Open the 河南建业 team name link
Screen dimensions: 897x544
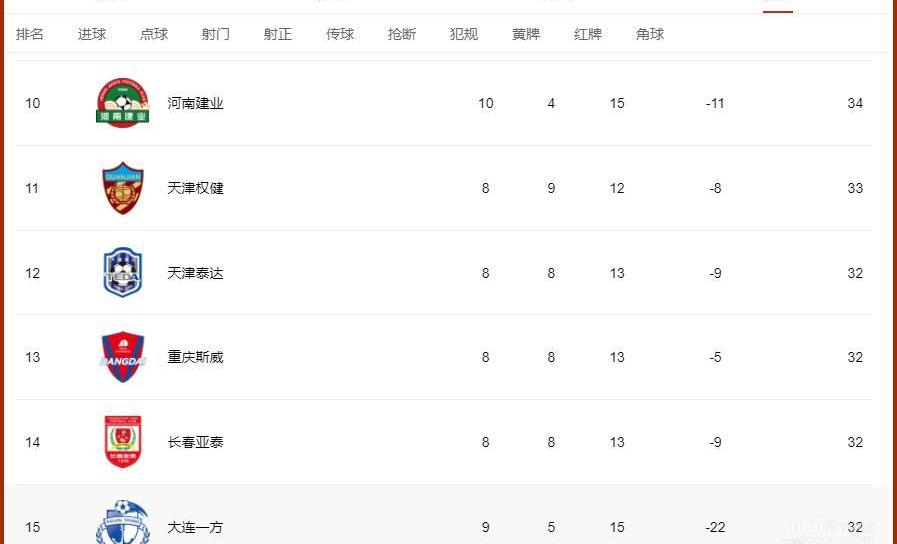click(195, 104)
